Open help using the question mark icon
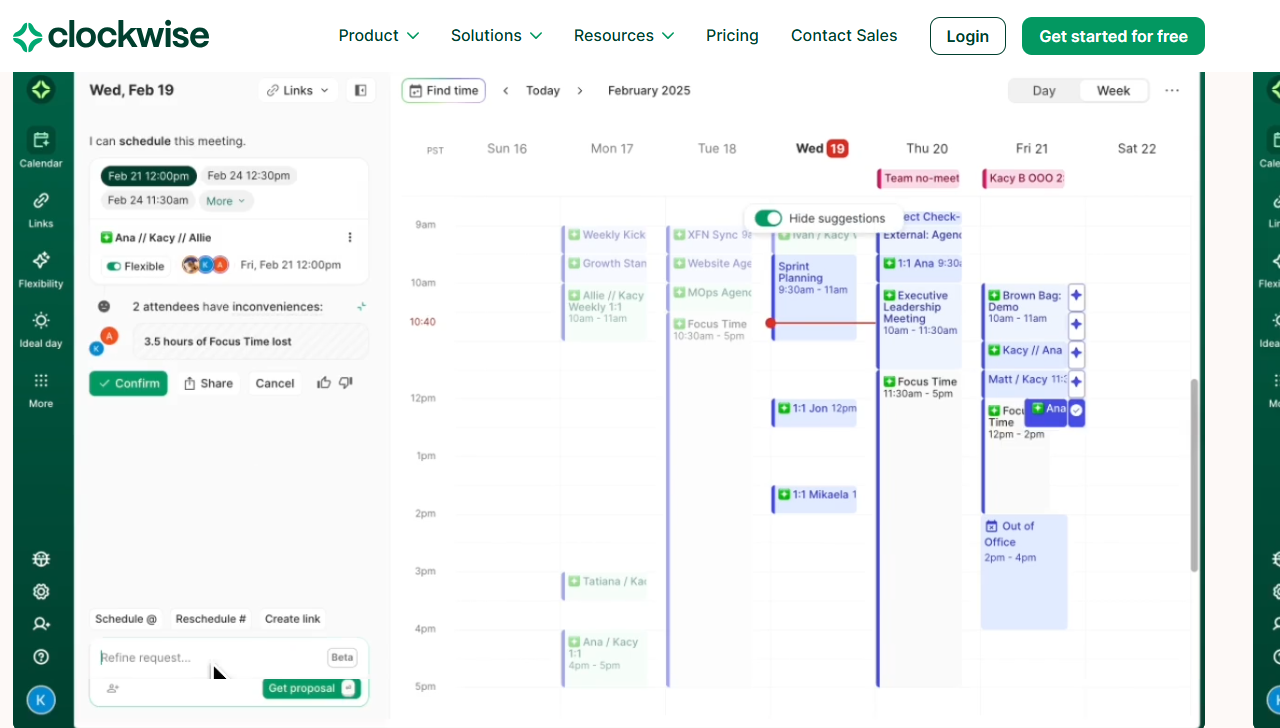The width and height of the screenshot is (1280, 728). [x=41, y=656]
